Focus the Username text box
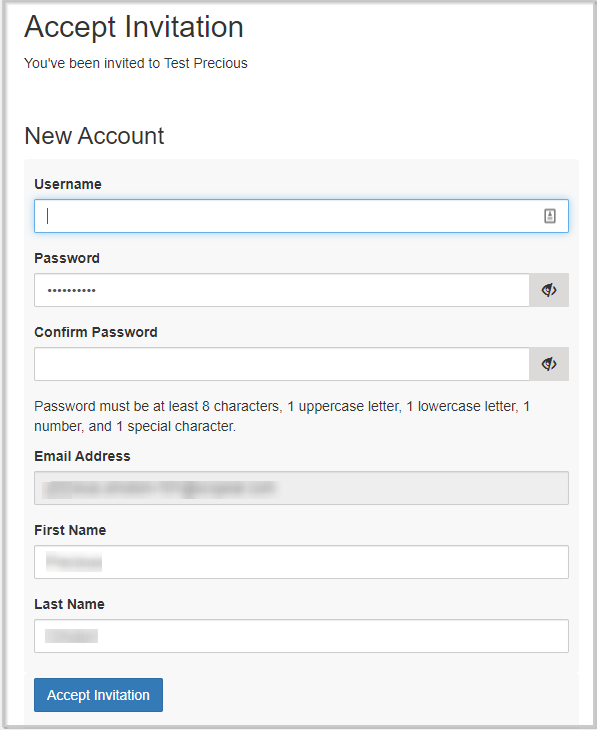The width and height of the screenshot is (597, 730). coord(301,216)
